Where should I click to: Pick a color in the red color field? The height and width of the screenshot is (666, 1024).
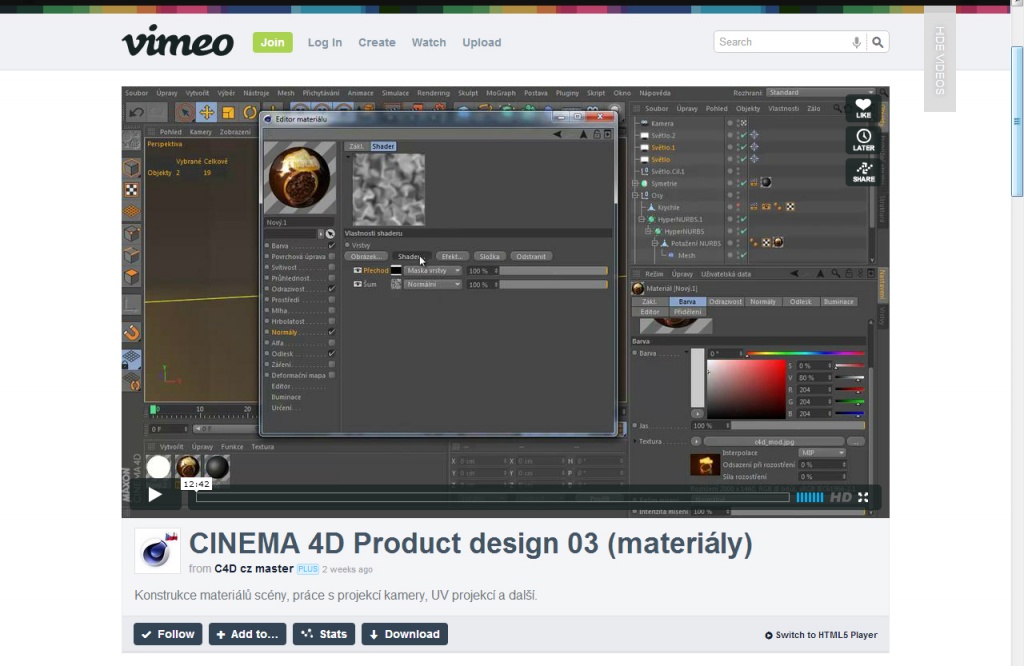(746, 388)
